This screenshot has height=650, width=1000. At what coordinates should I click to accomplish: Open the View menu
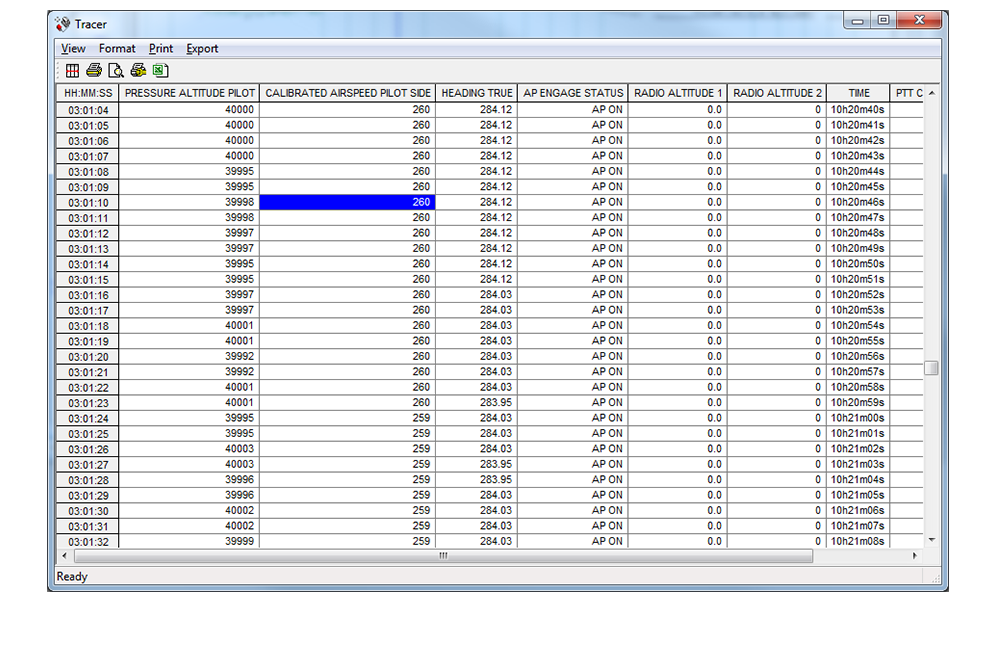[73, 48]
